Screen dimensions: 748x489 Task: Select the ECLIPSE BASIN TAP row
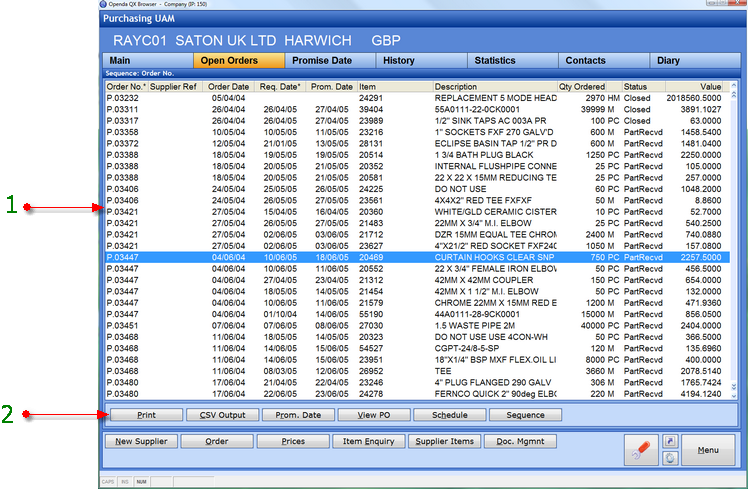(x=417, y=144)
